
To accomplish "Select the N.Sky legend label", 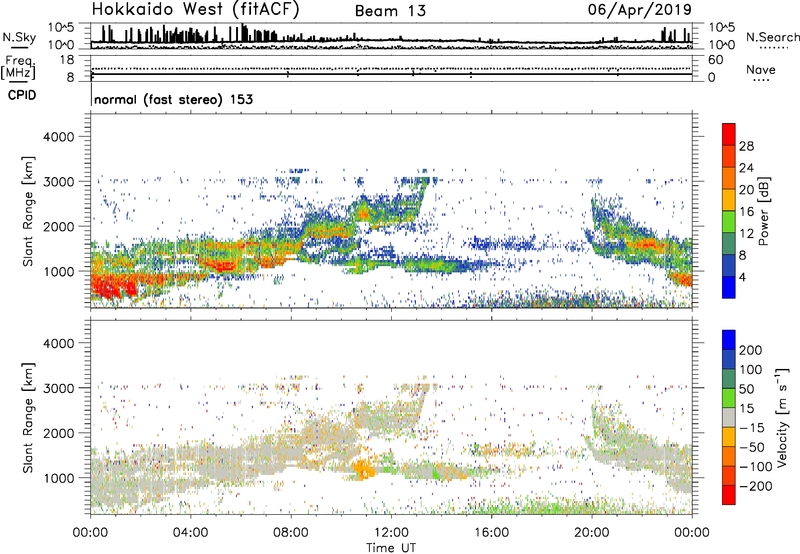I will pos(19,37).
